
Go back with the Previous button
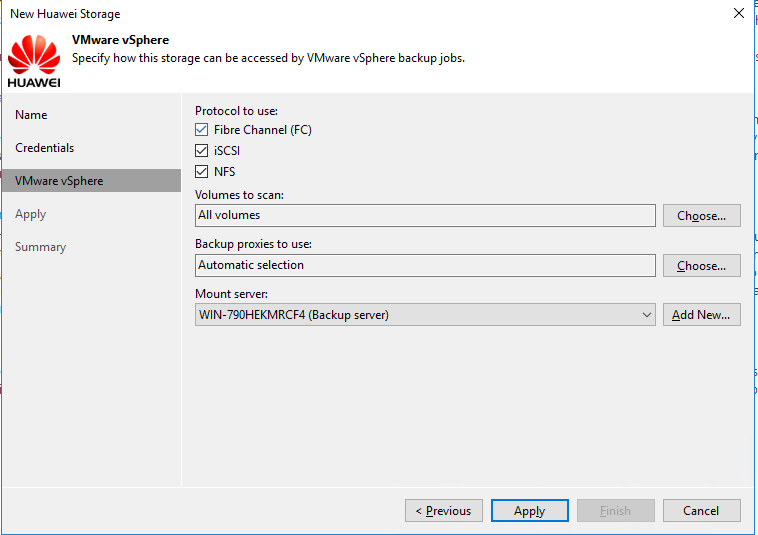coord(443,510)
